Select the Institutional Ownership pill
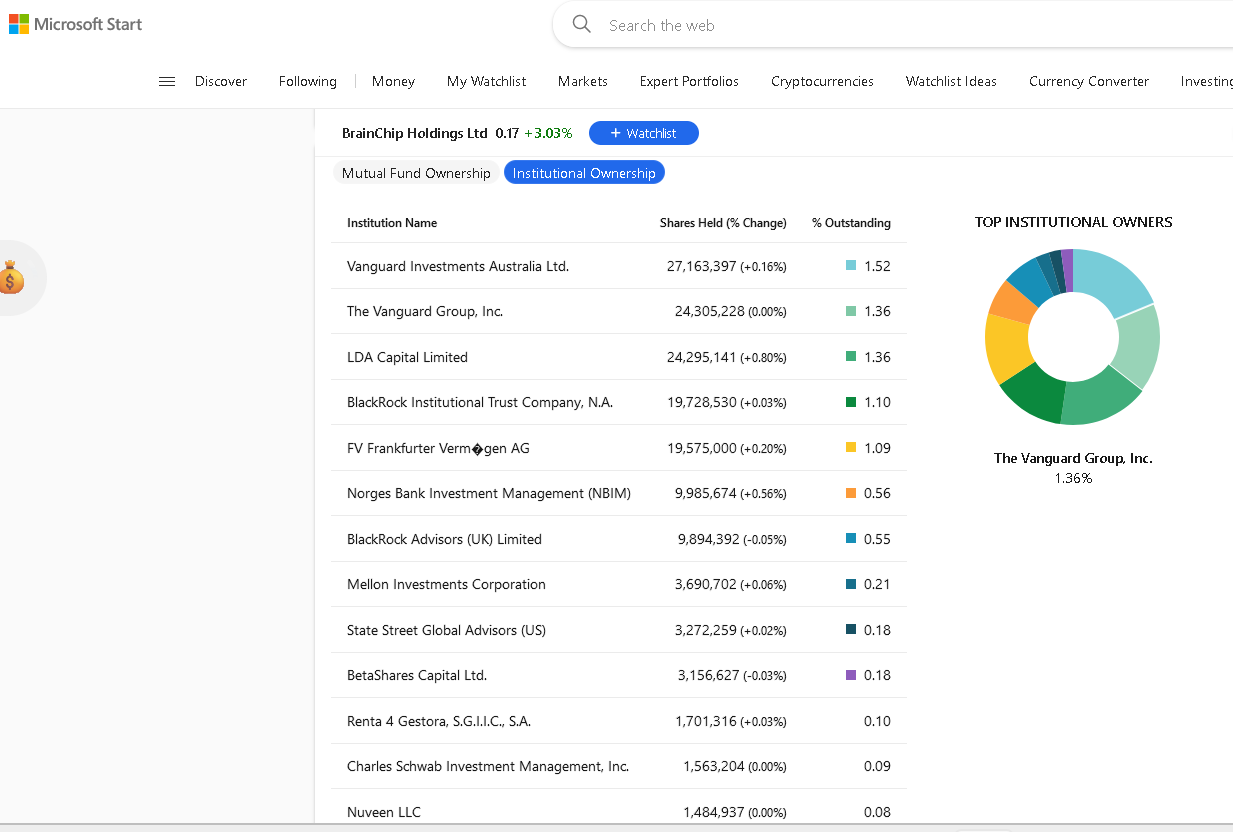The height and width of the screenshot is (832, 1233). tap(584, 173)
